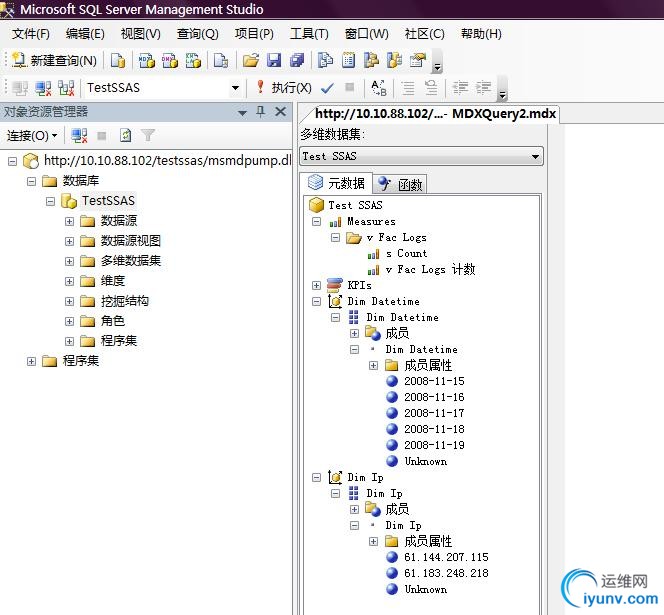The height and width of the screenshot is (615, 664).
Task: Select the 2008-11-17 member
Action: pos(434,413)
